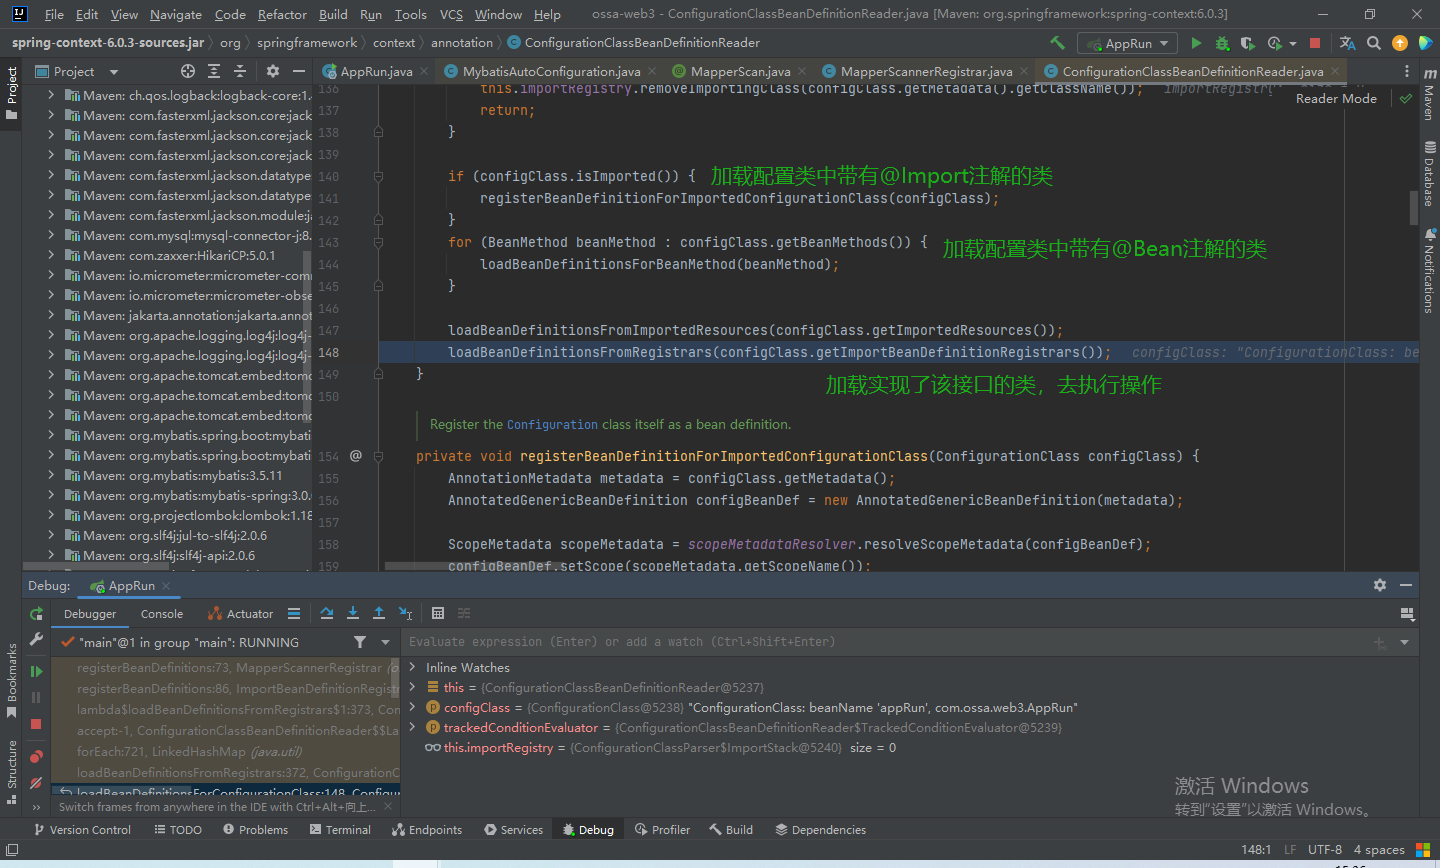Debug AppRun with bug icon
This screenshot has height=868, width=1440.
click(1222, 43)
